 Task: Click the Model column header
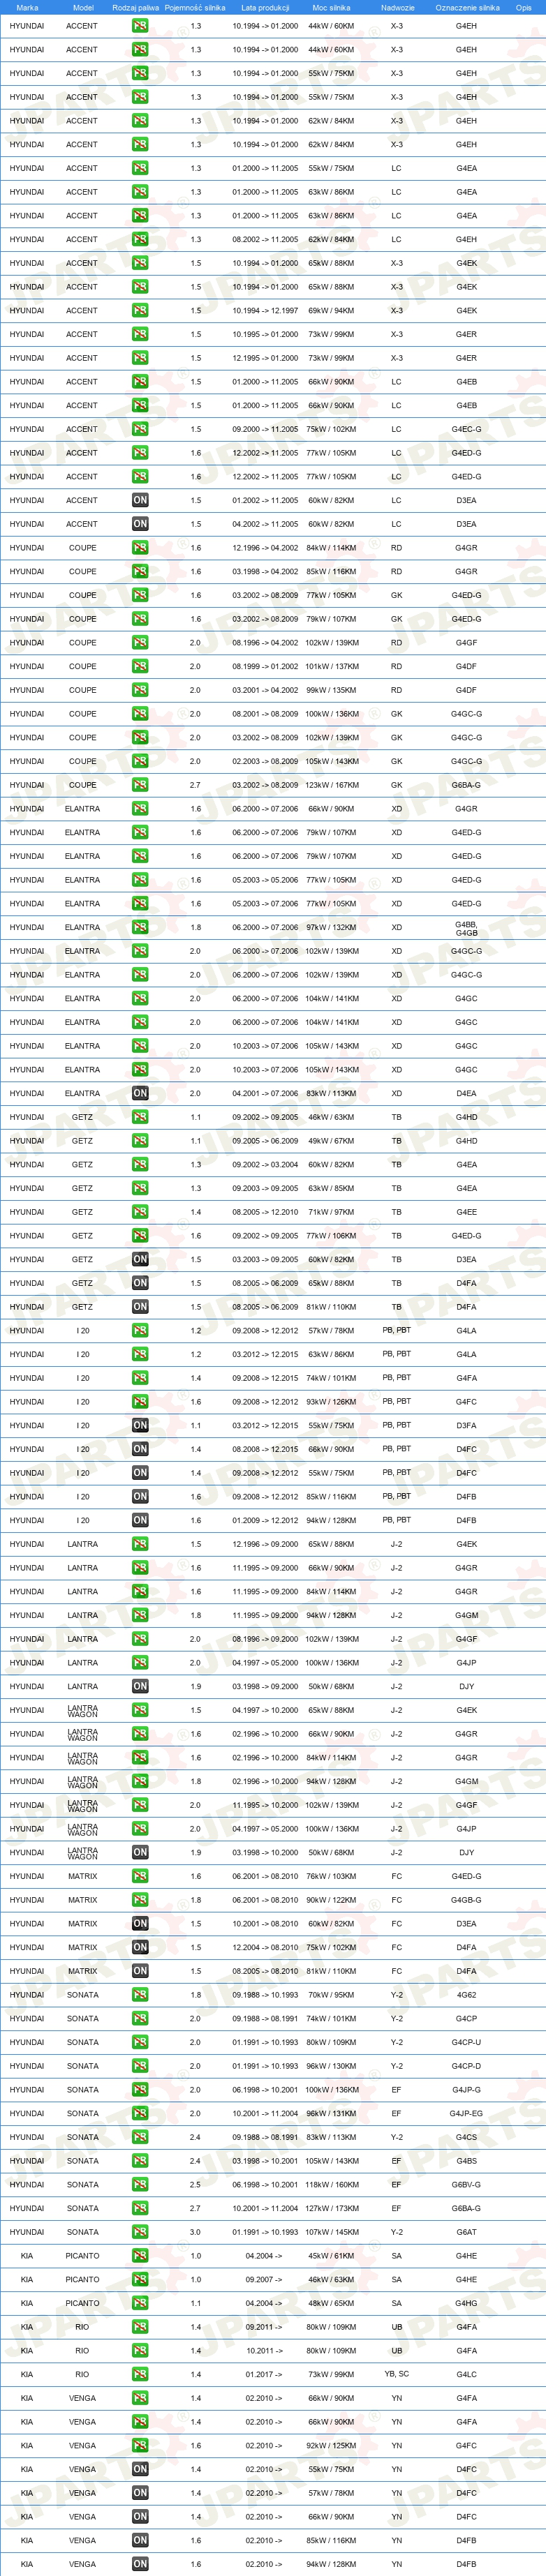(x=83, y=7)
